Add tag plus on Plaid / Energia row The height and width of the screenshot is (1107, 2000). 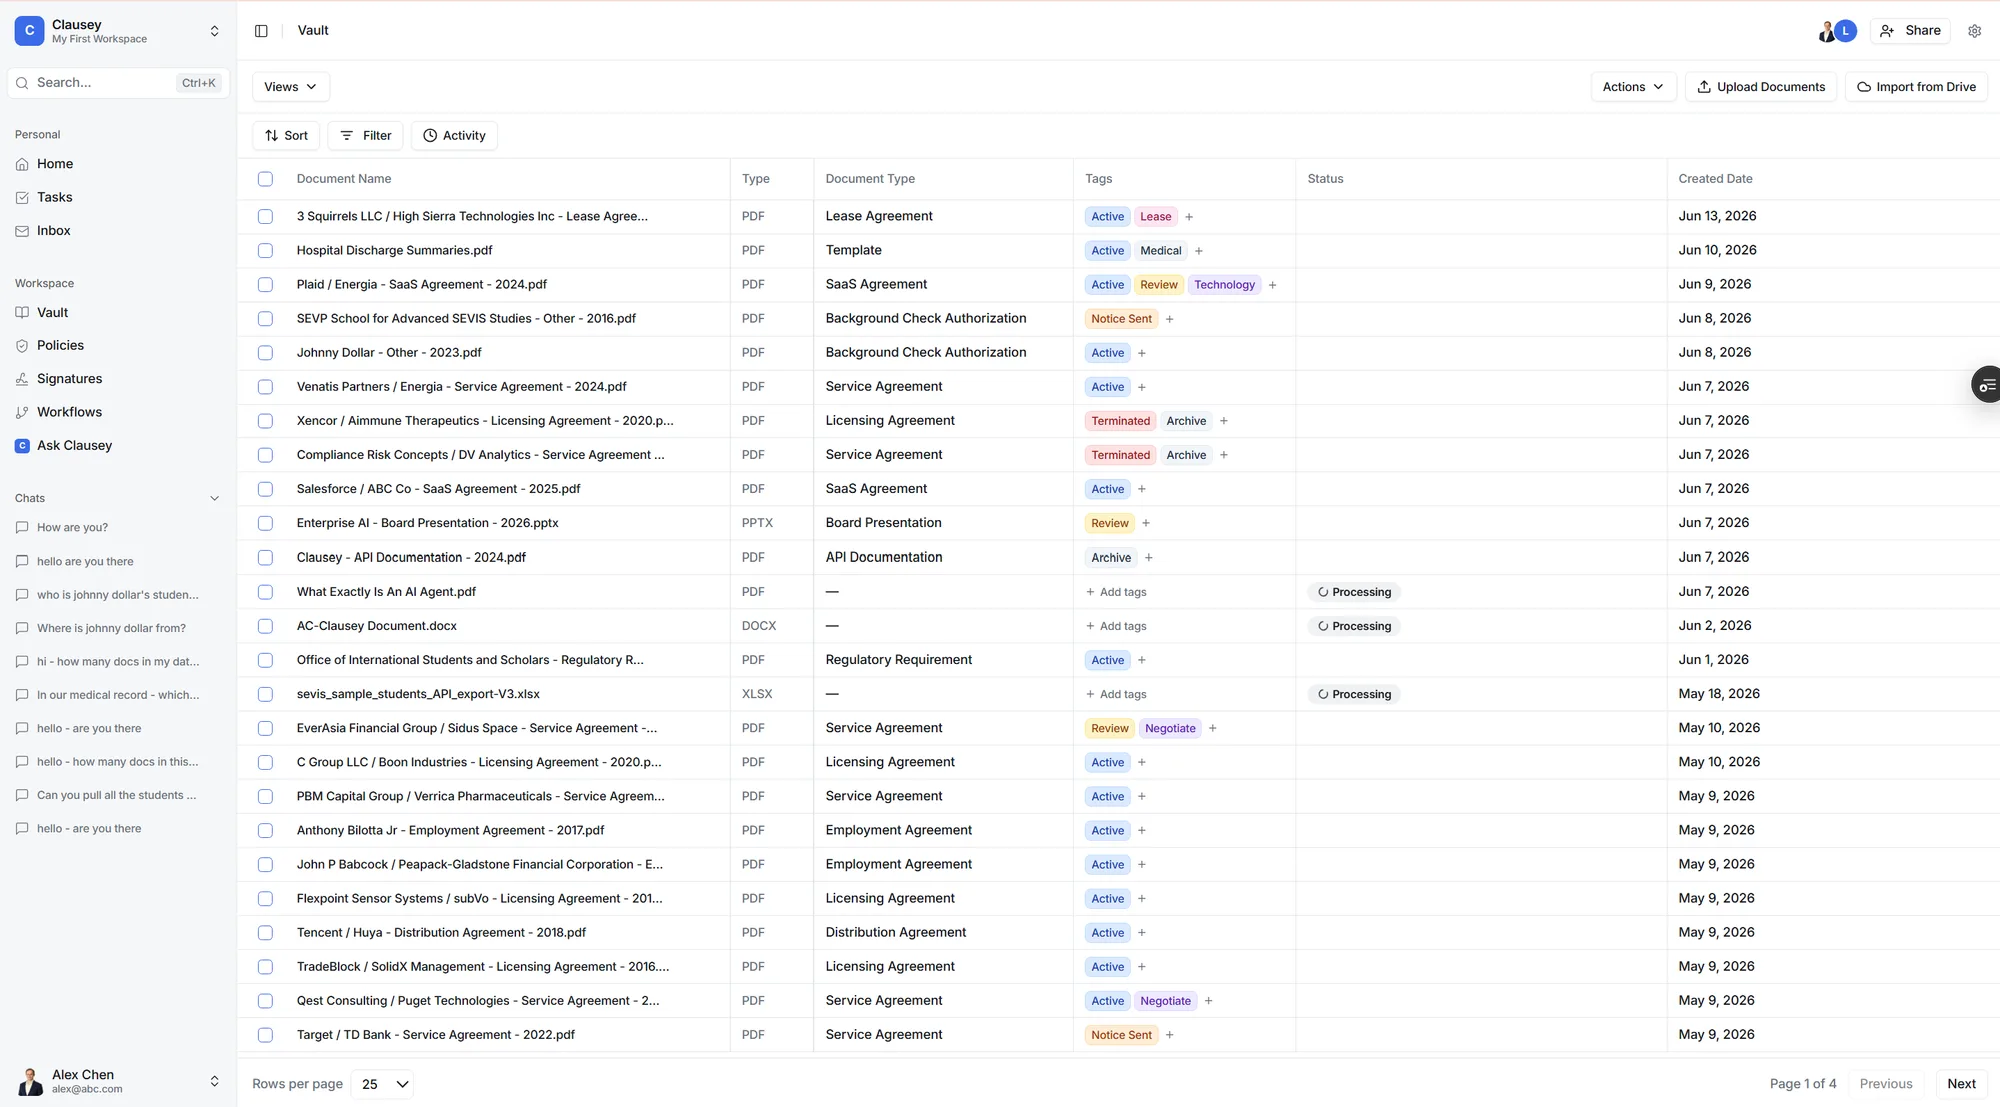coord(1272,285)
